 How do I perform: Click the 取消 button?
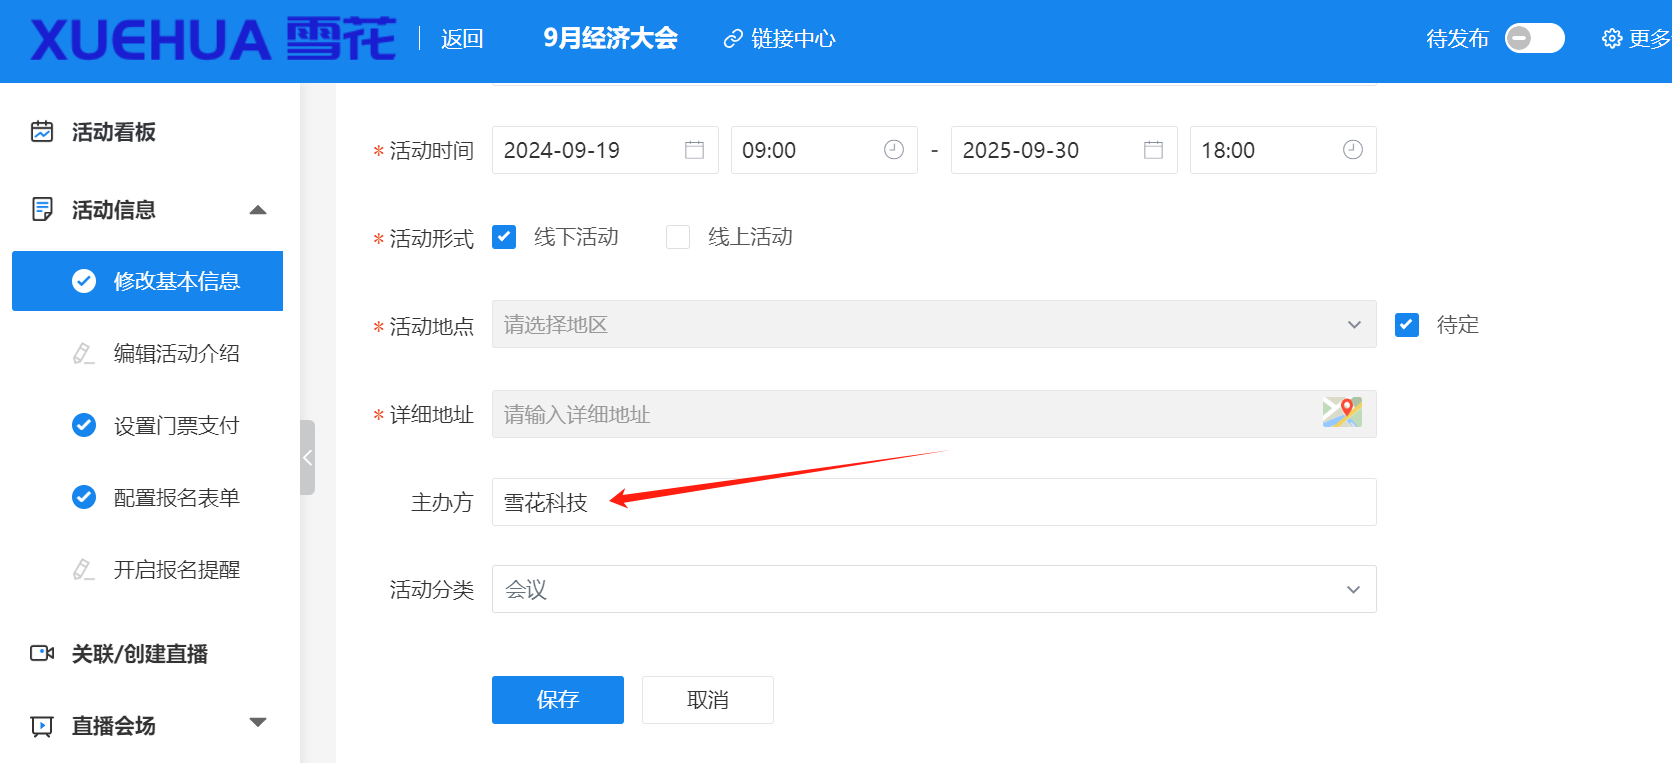point(708,700)
